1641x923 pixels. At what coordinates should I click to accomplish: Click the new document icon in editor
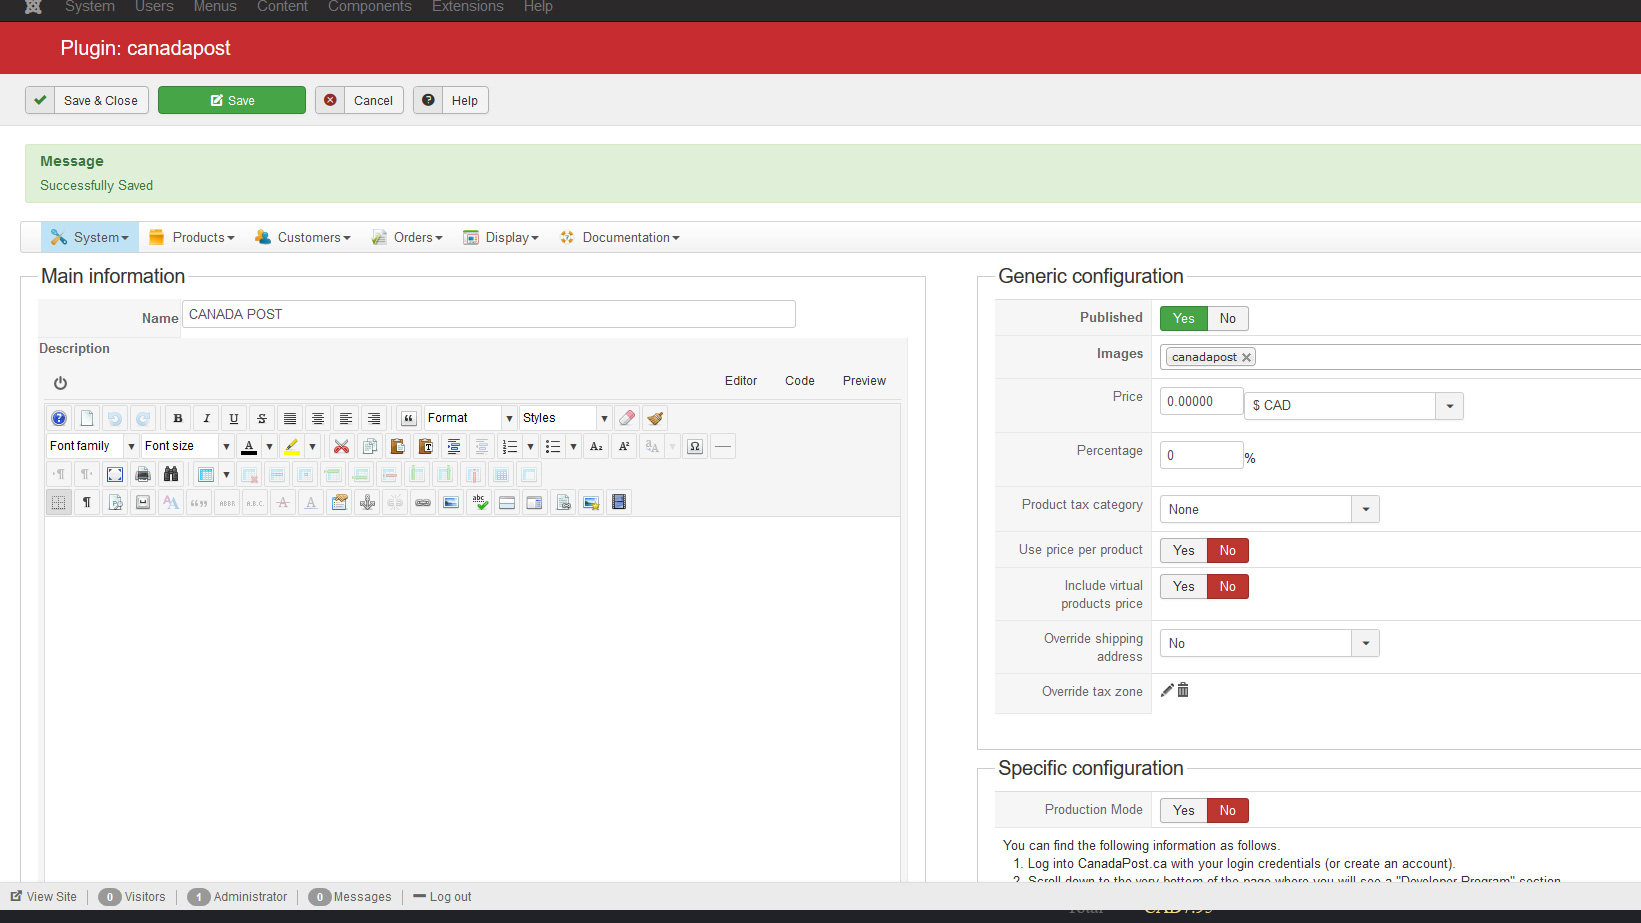(87, 418)
